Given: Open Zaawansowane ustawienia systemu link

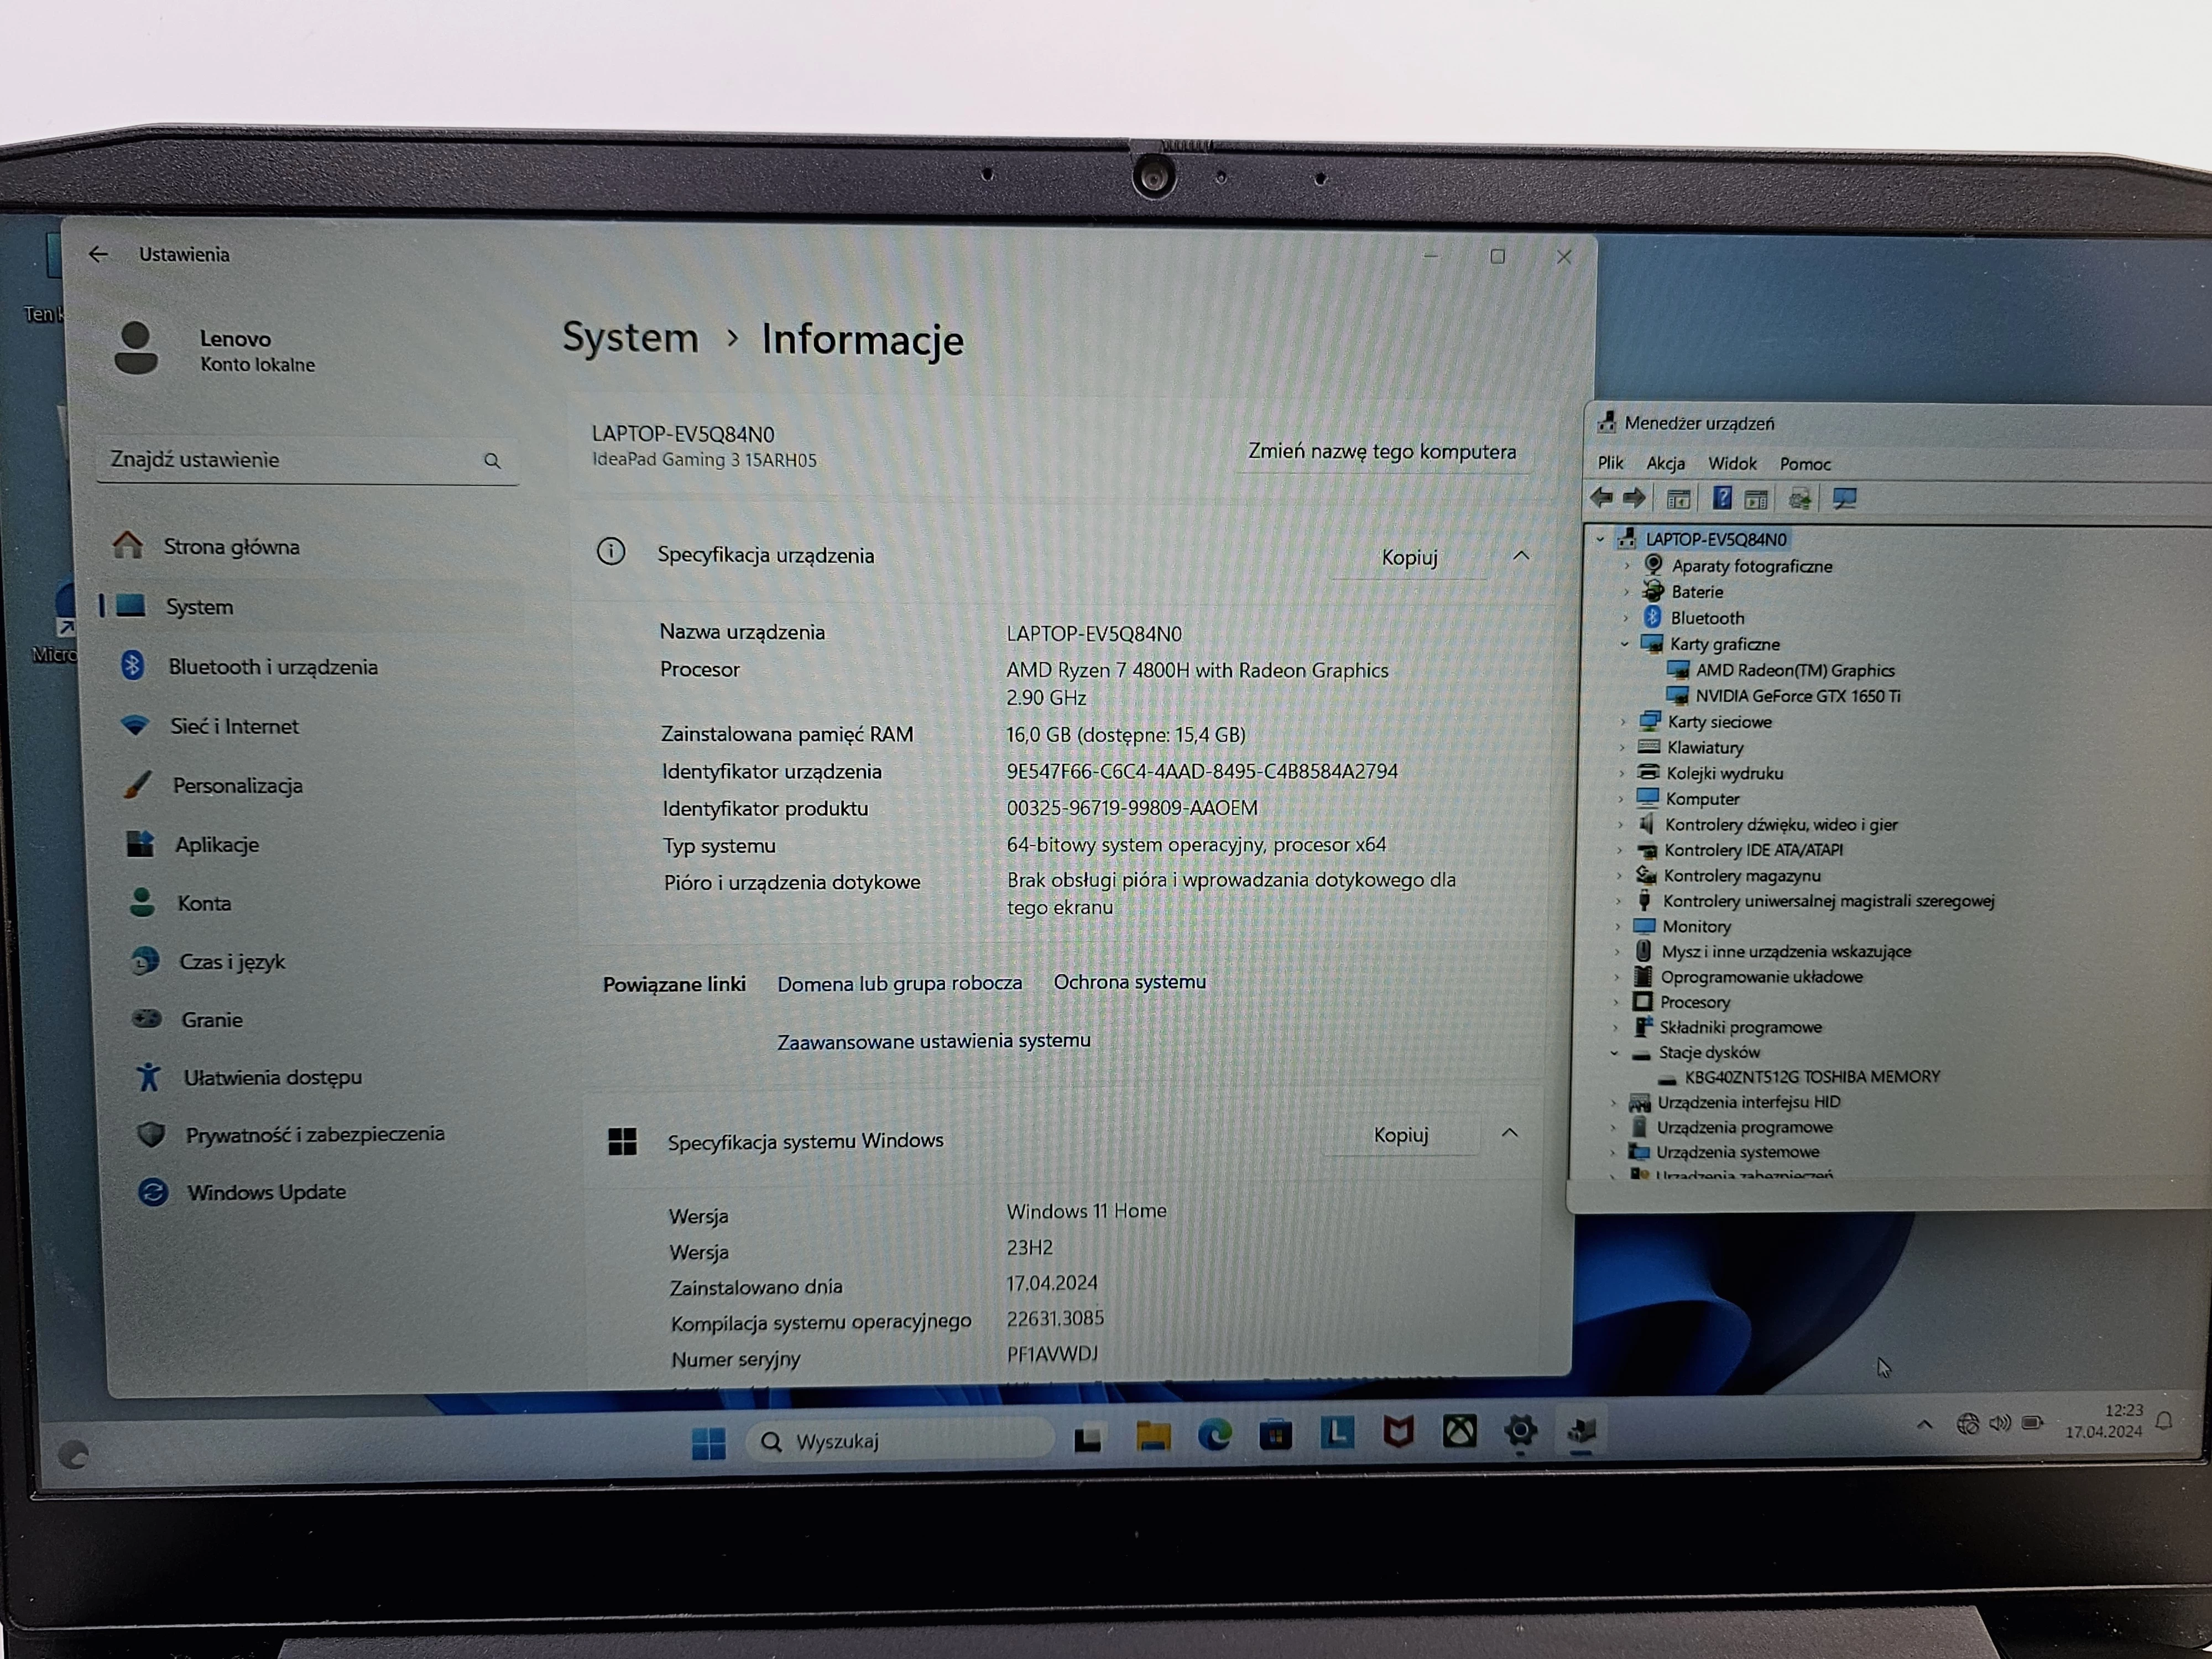Looking at the screenshot, I should click(x=934, y=1041).
